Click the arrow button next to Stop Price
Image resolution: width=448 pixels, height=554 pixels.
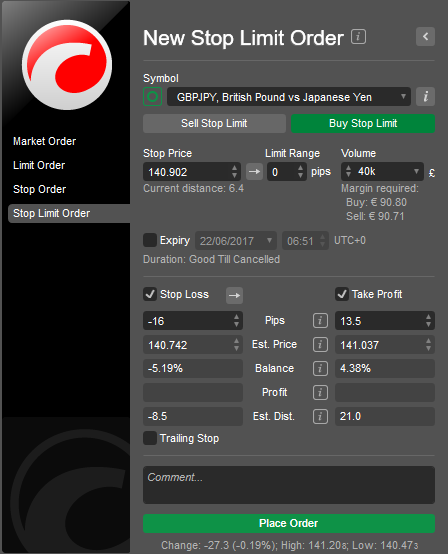coord(254,172)
